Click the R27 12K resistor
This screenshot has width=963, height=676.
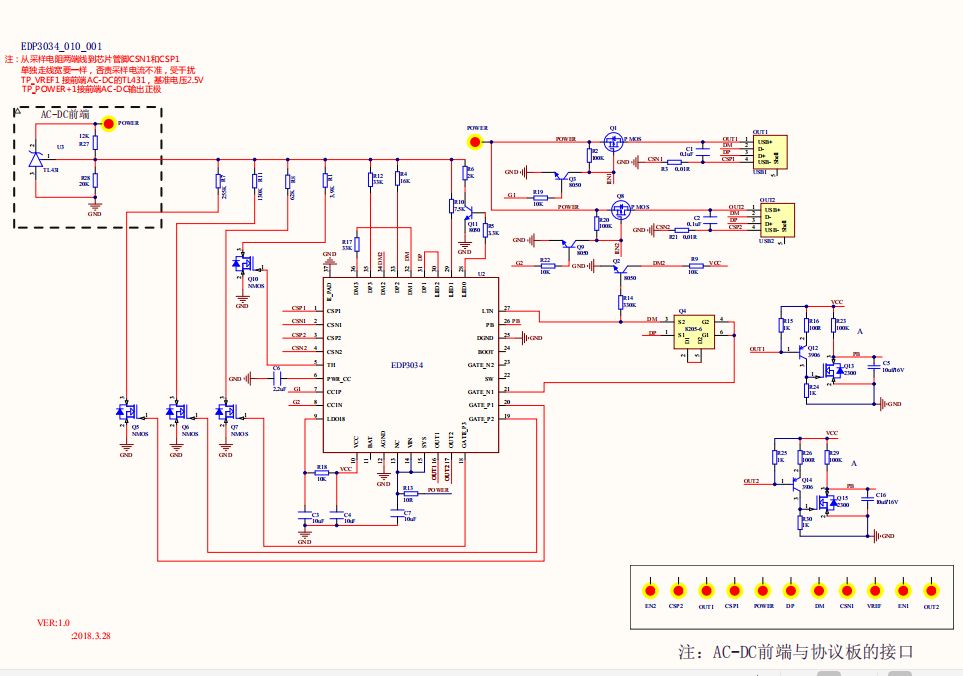pyautogui.click(x=95, y=141)
